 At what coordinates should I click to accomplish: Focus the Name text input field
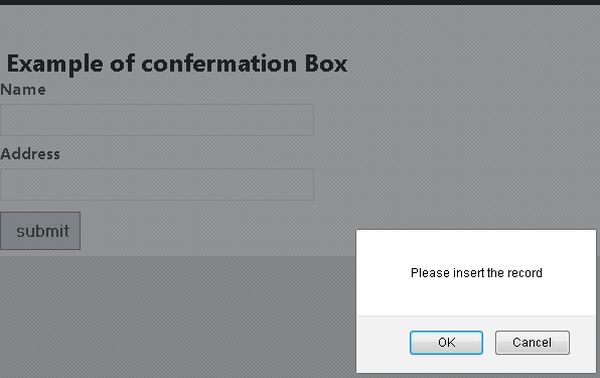tap(157, 120)
